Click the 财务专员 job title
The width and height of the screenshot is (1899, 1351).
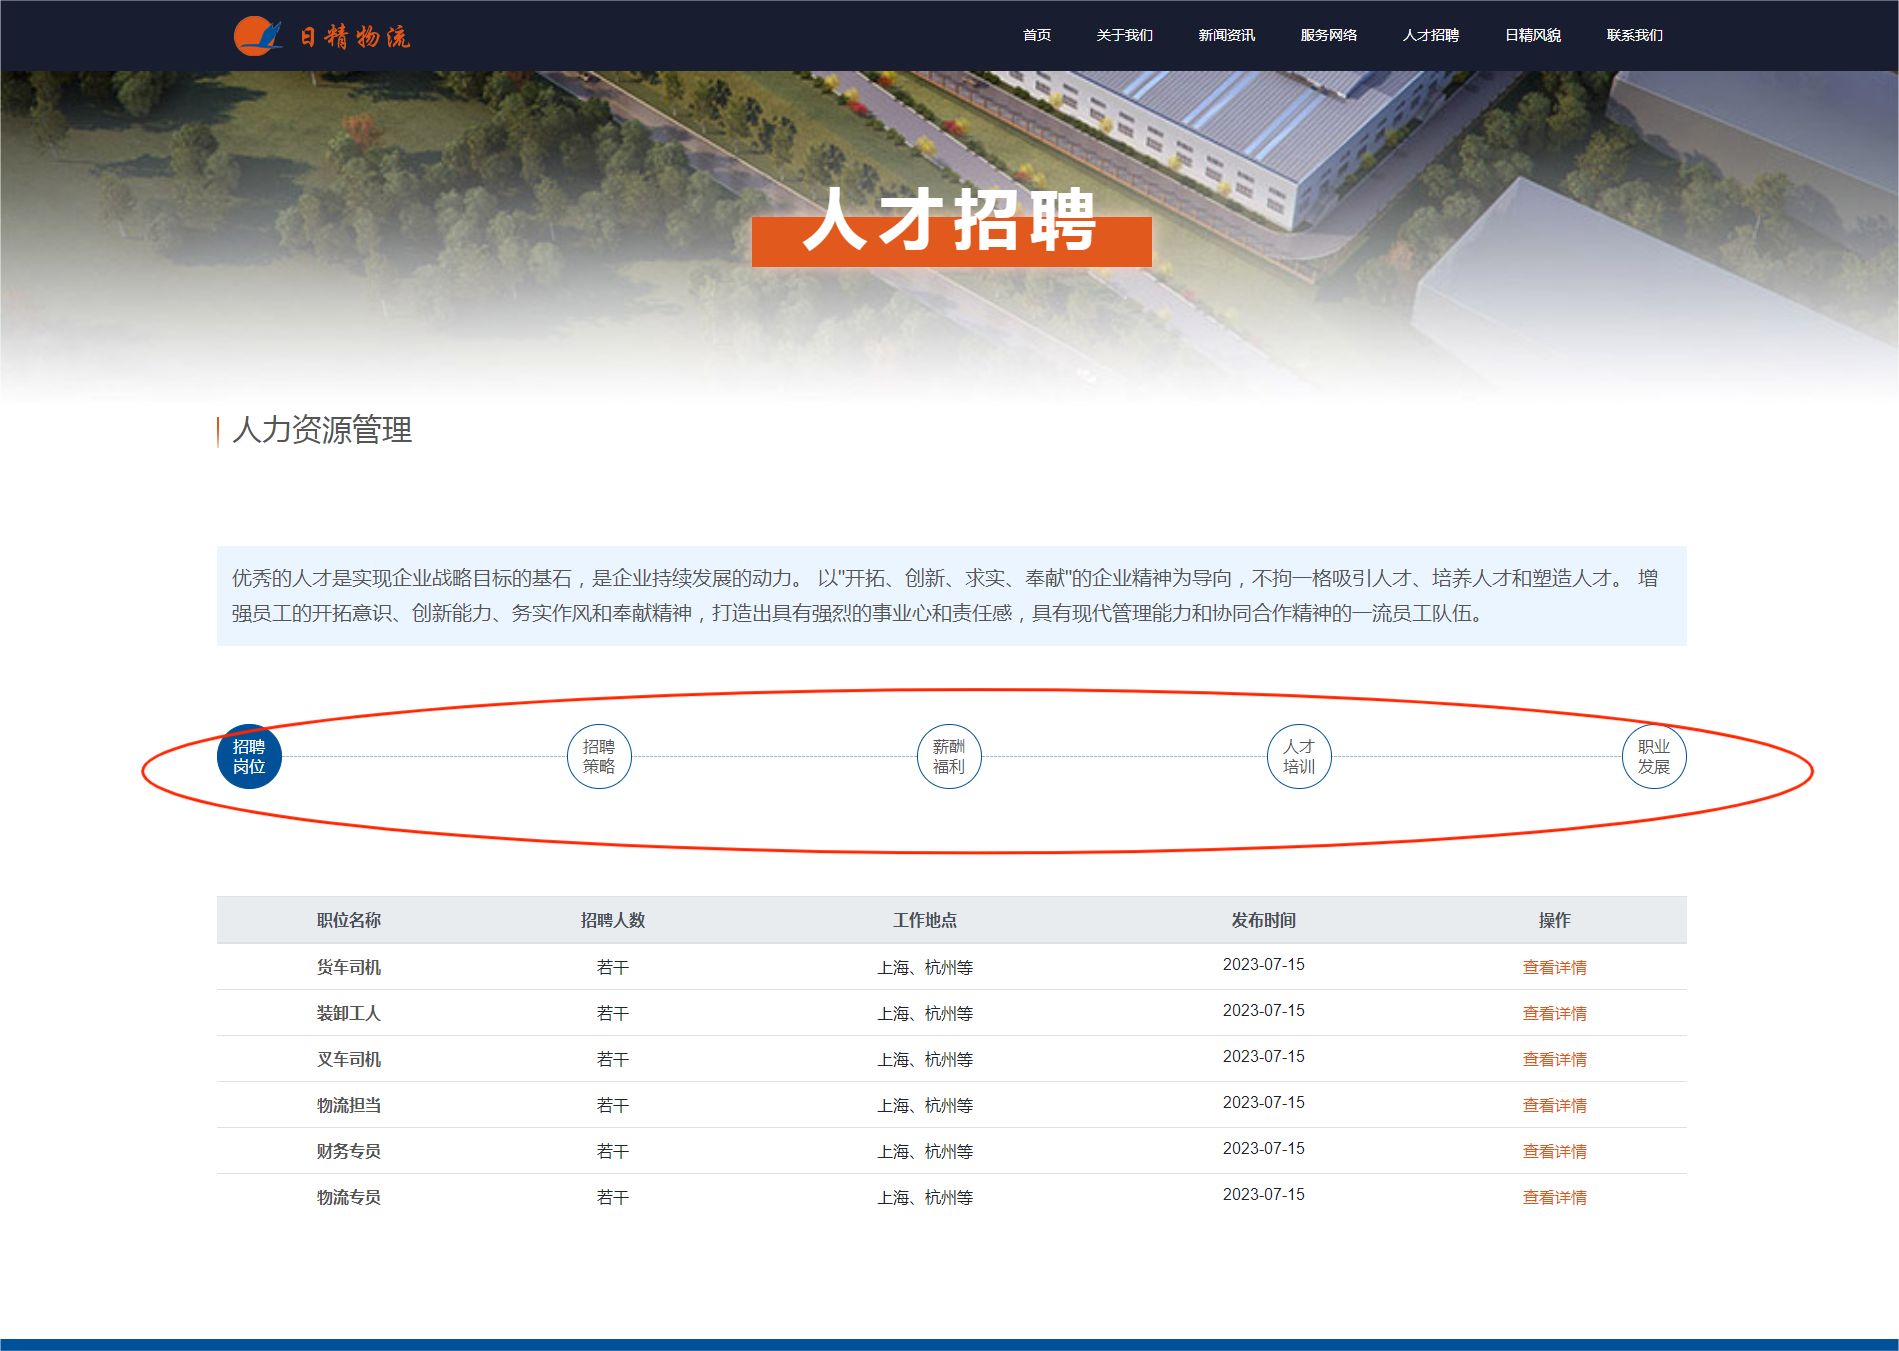click(x=349, y=1151)
